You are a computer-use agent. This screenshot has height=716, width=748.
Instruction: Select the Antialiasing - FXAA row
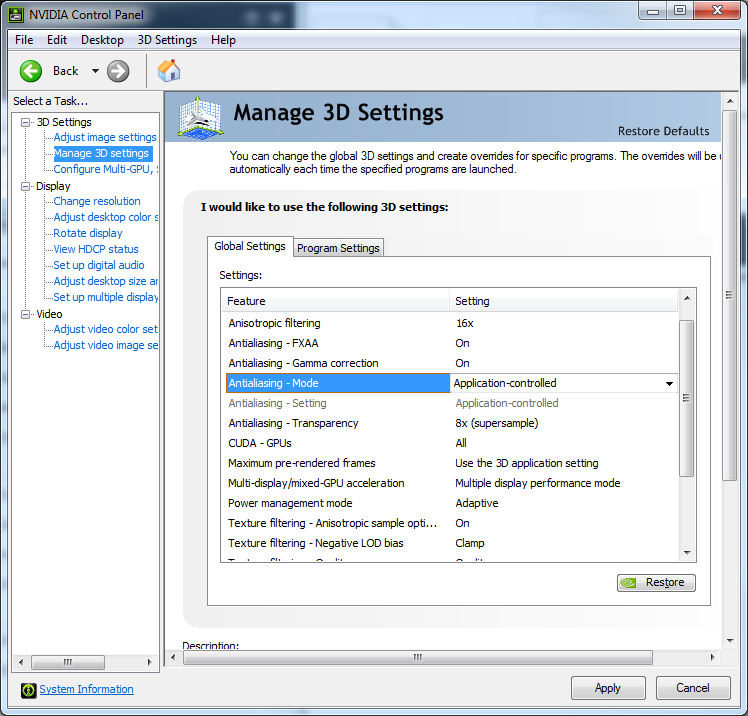(x=451, y=343)
